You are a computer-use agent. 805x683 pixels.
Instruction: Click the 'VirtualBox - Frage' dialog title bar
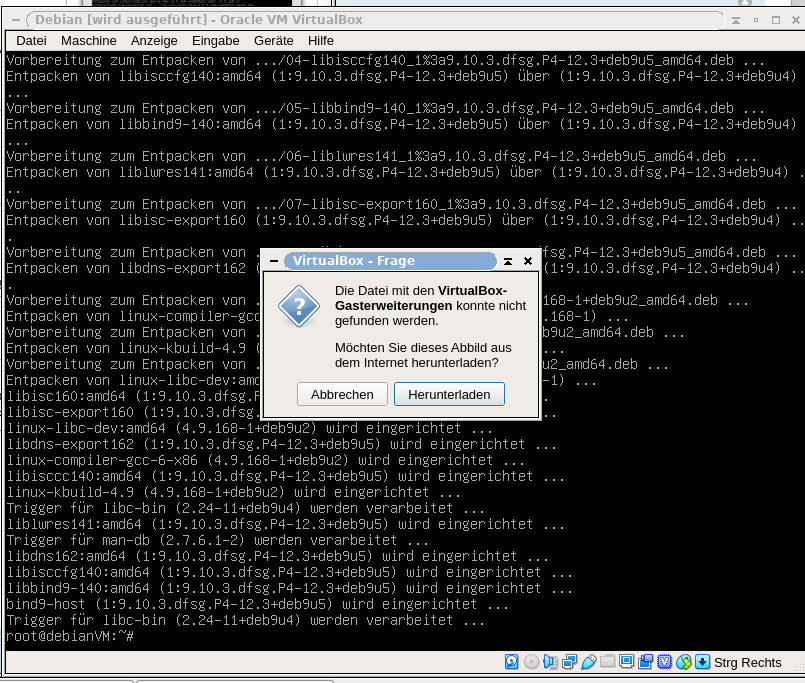pyautogui.click(x=390, y=261)
